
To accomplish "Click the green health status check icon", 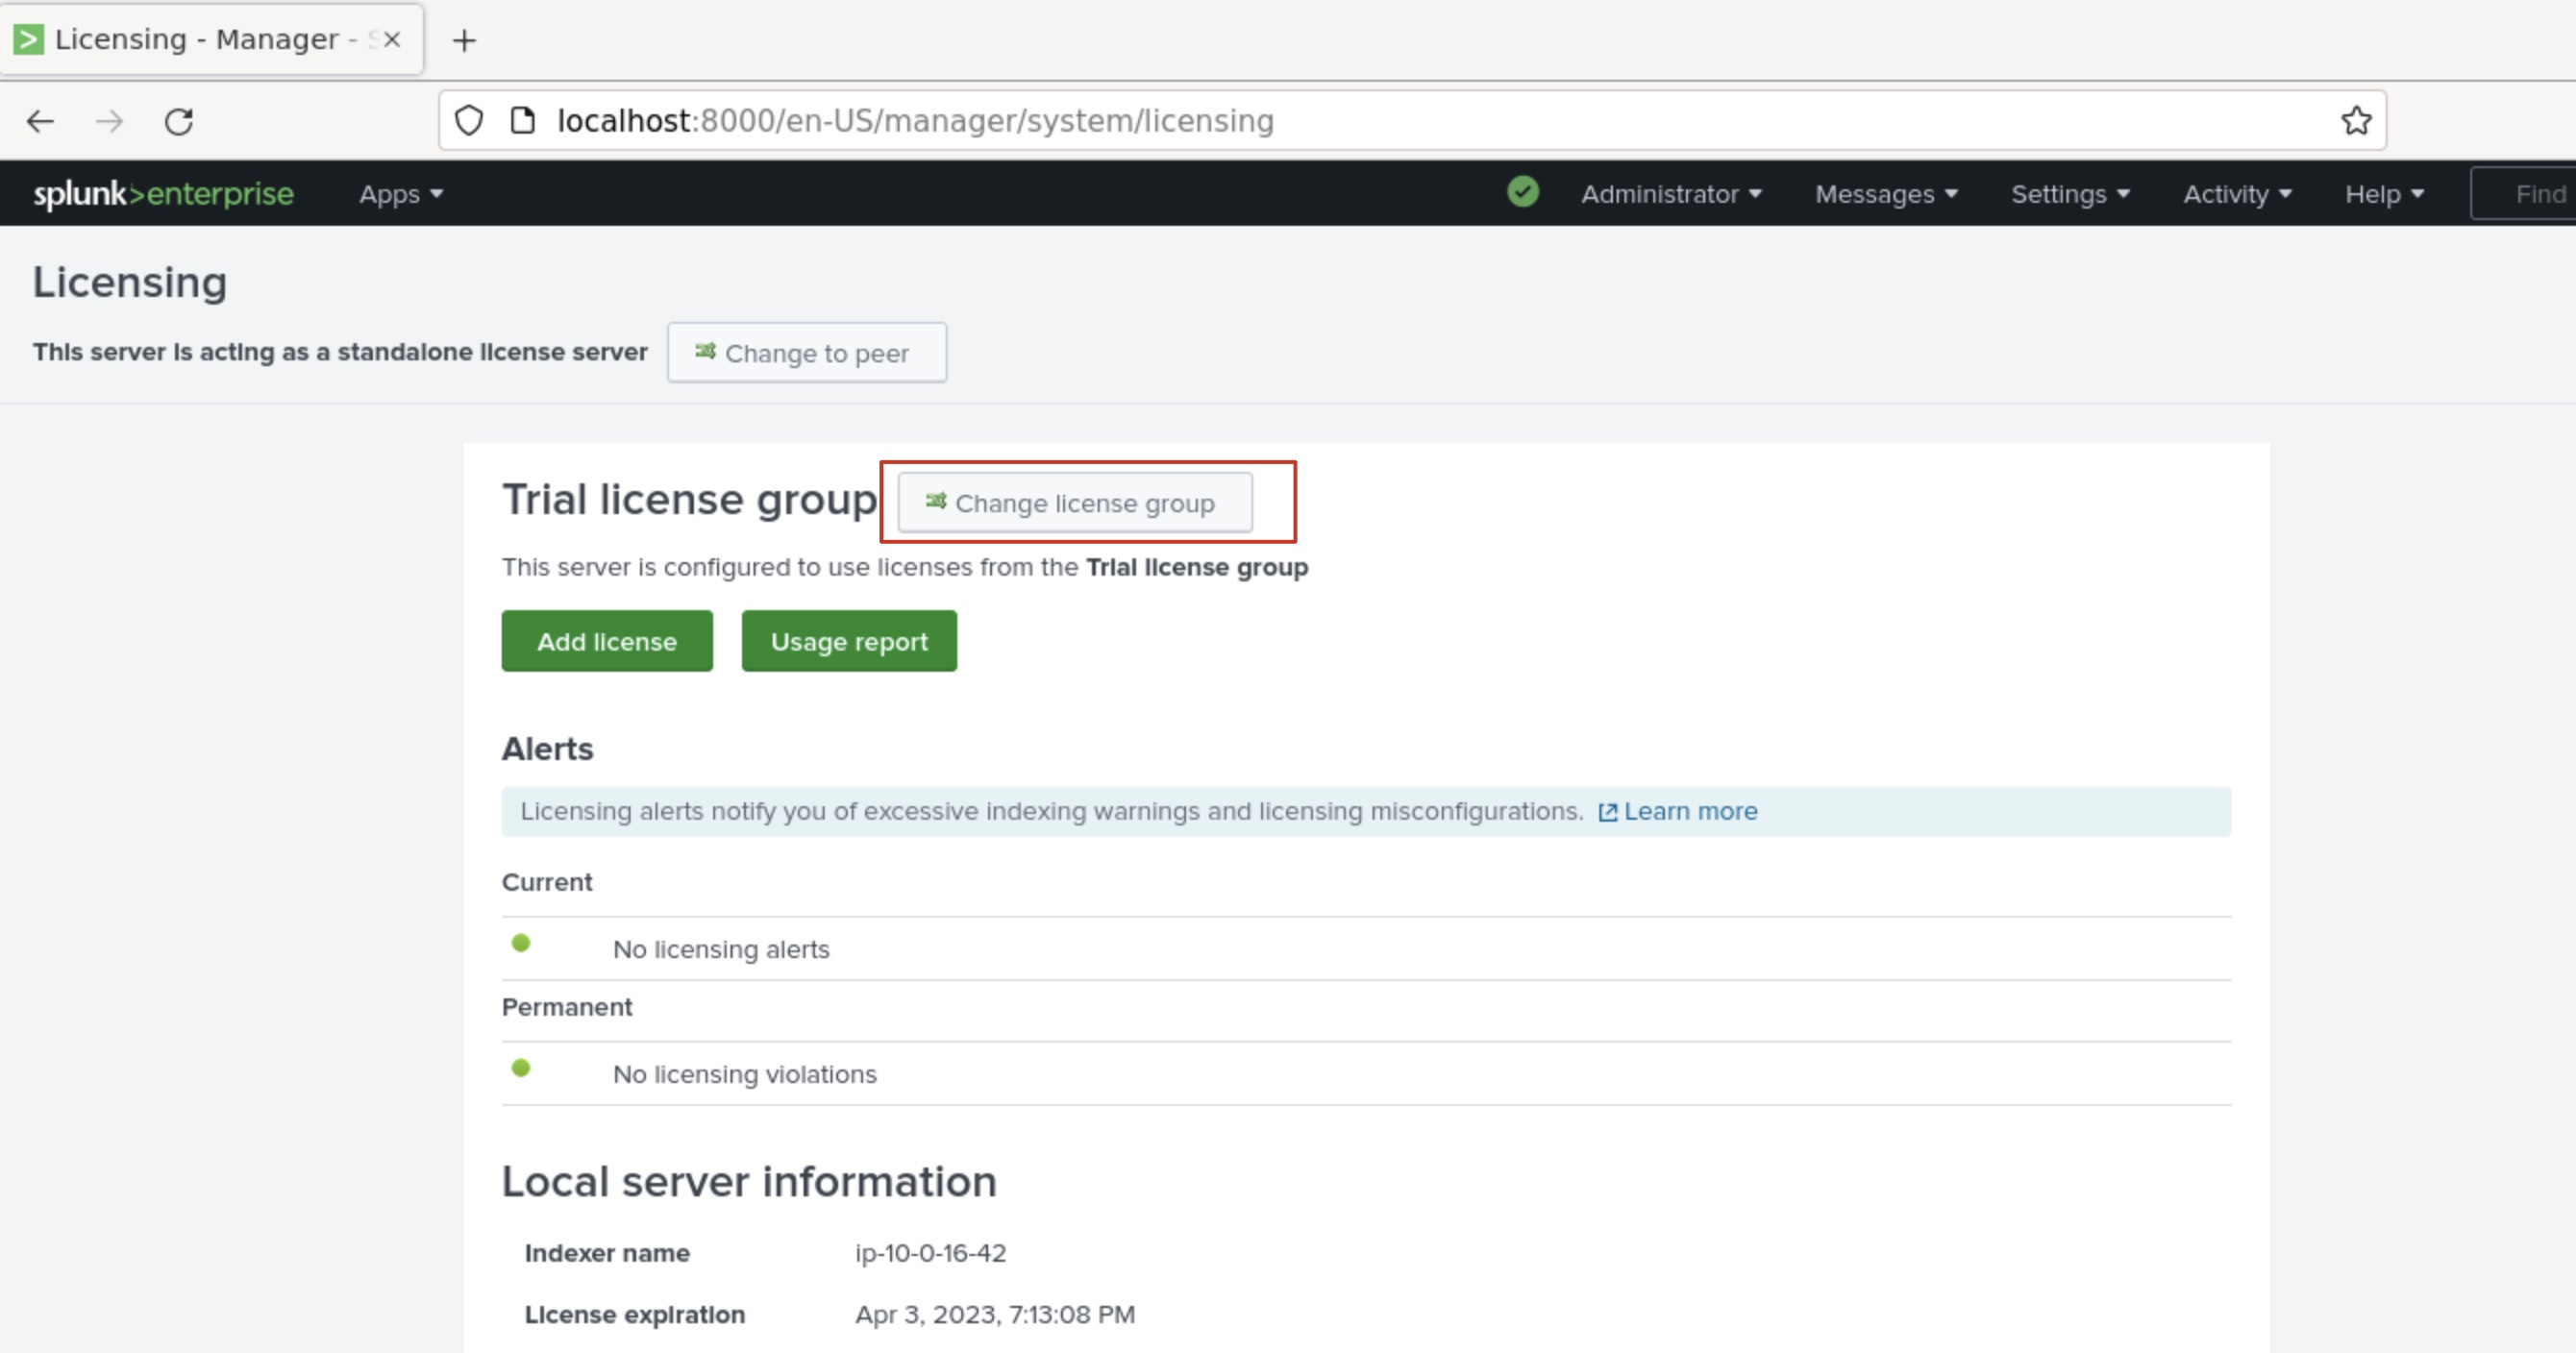I will pos(1522,191).
